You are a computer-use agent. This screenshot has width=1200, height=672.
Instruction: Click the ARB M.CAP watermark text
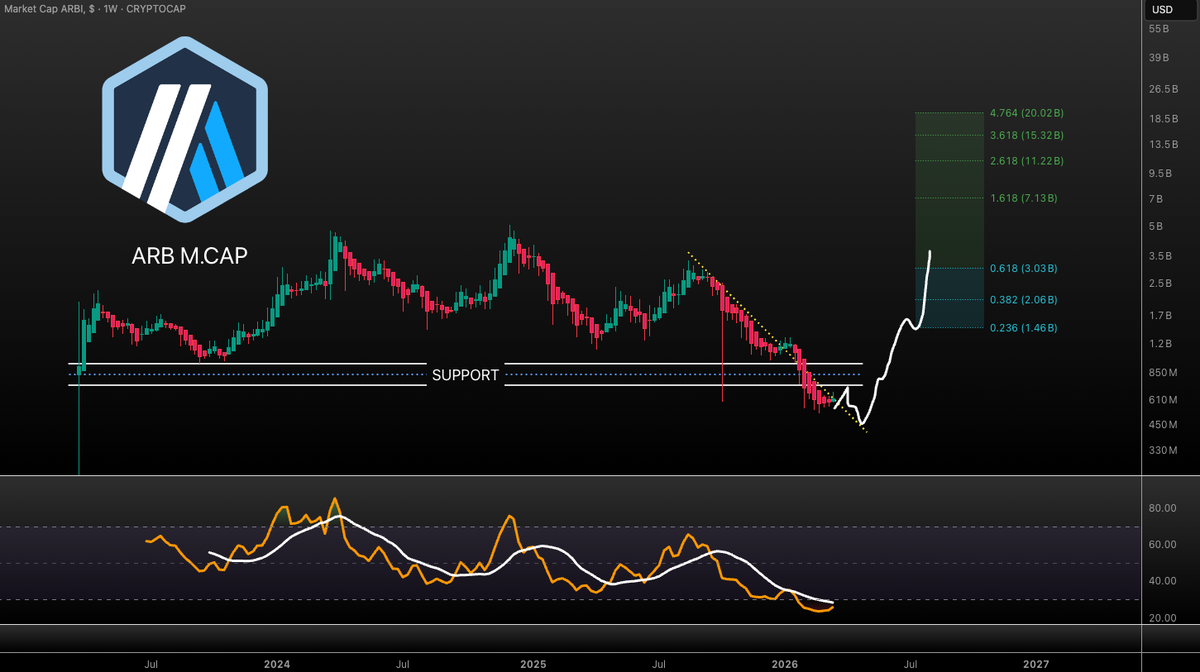pos(190,255)
